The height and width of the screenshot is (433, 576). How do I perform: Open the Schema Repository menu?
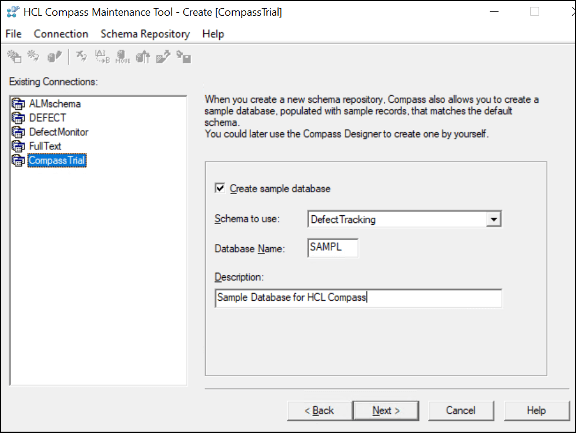click(145, 34)
